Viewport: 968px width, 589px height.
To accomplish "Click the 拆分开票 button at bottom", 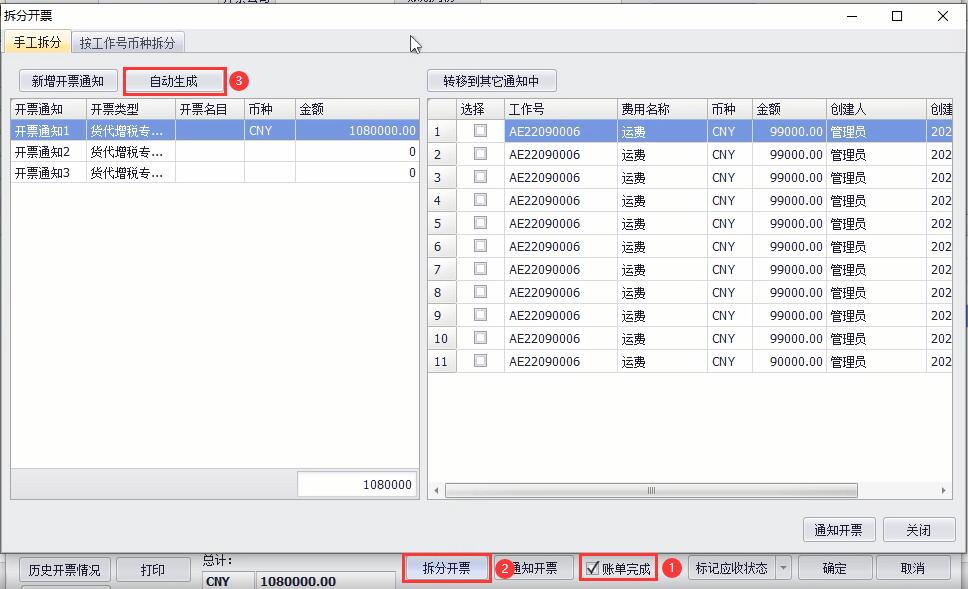I will (446, 568).
